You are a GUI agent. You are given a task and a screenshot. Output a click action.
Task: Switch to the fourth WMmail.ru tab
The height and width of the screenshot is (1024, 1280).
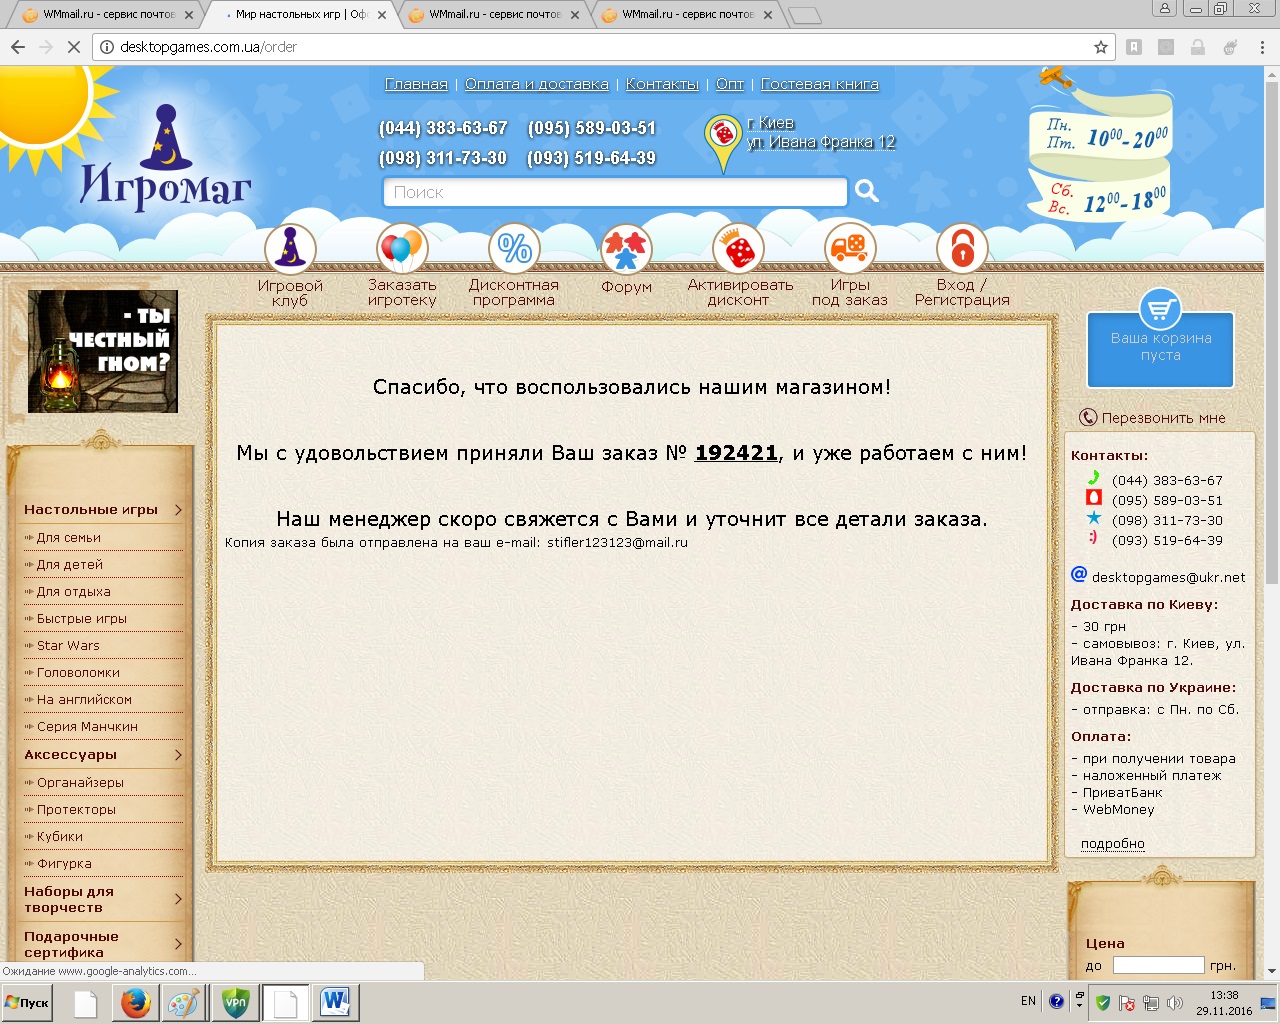[686, 14]
